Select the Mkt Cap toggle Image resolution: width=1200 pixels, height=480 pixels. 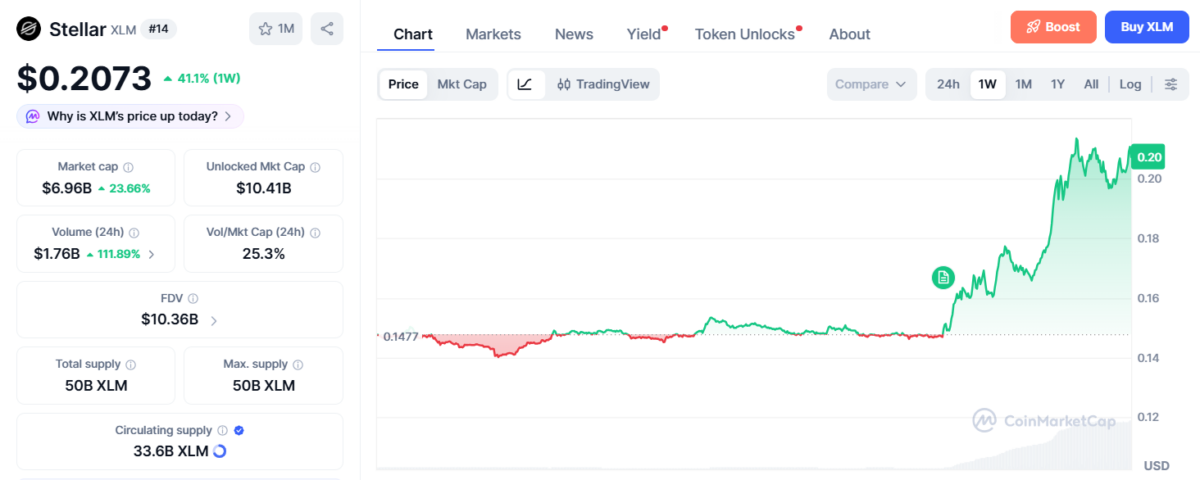coord(462,84)
